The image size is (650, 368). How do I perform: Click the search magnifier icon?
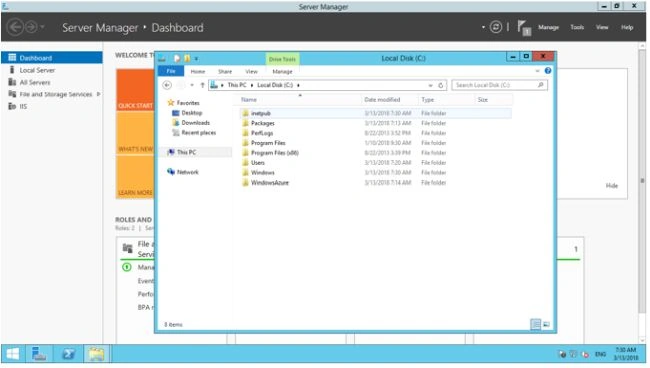click(x=541, y=85)
